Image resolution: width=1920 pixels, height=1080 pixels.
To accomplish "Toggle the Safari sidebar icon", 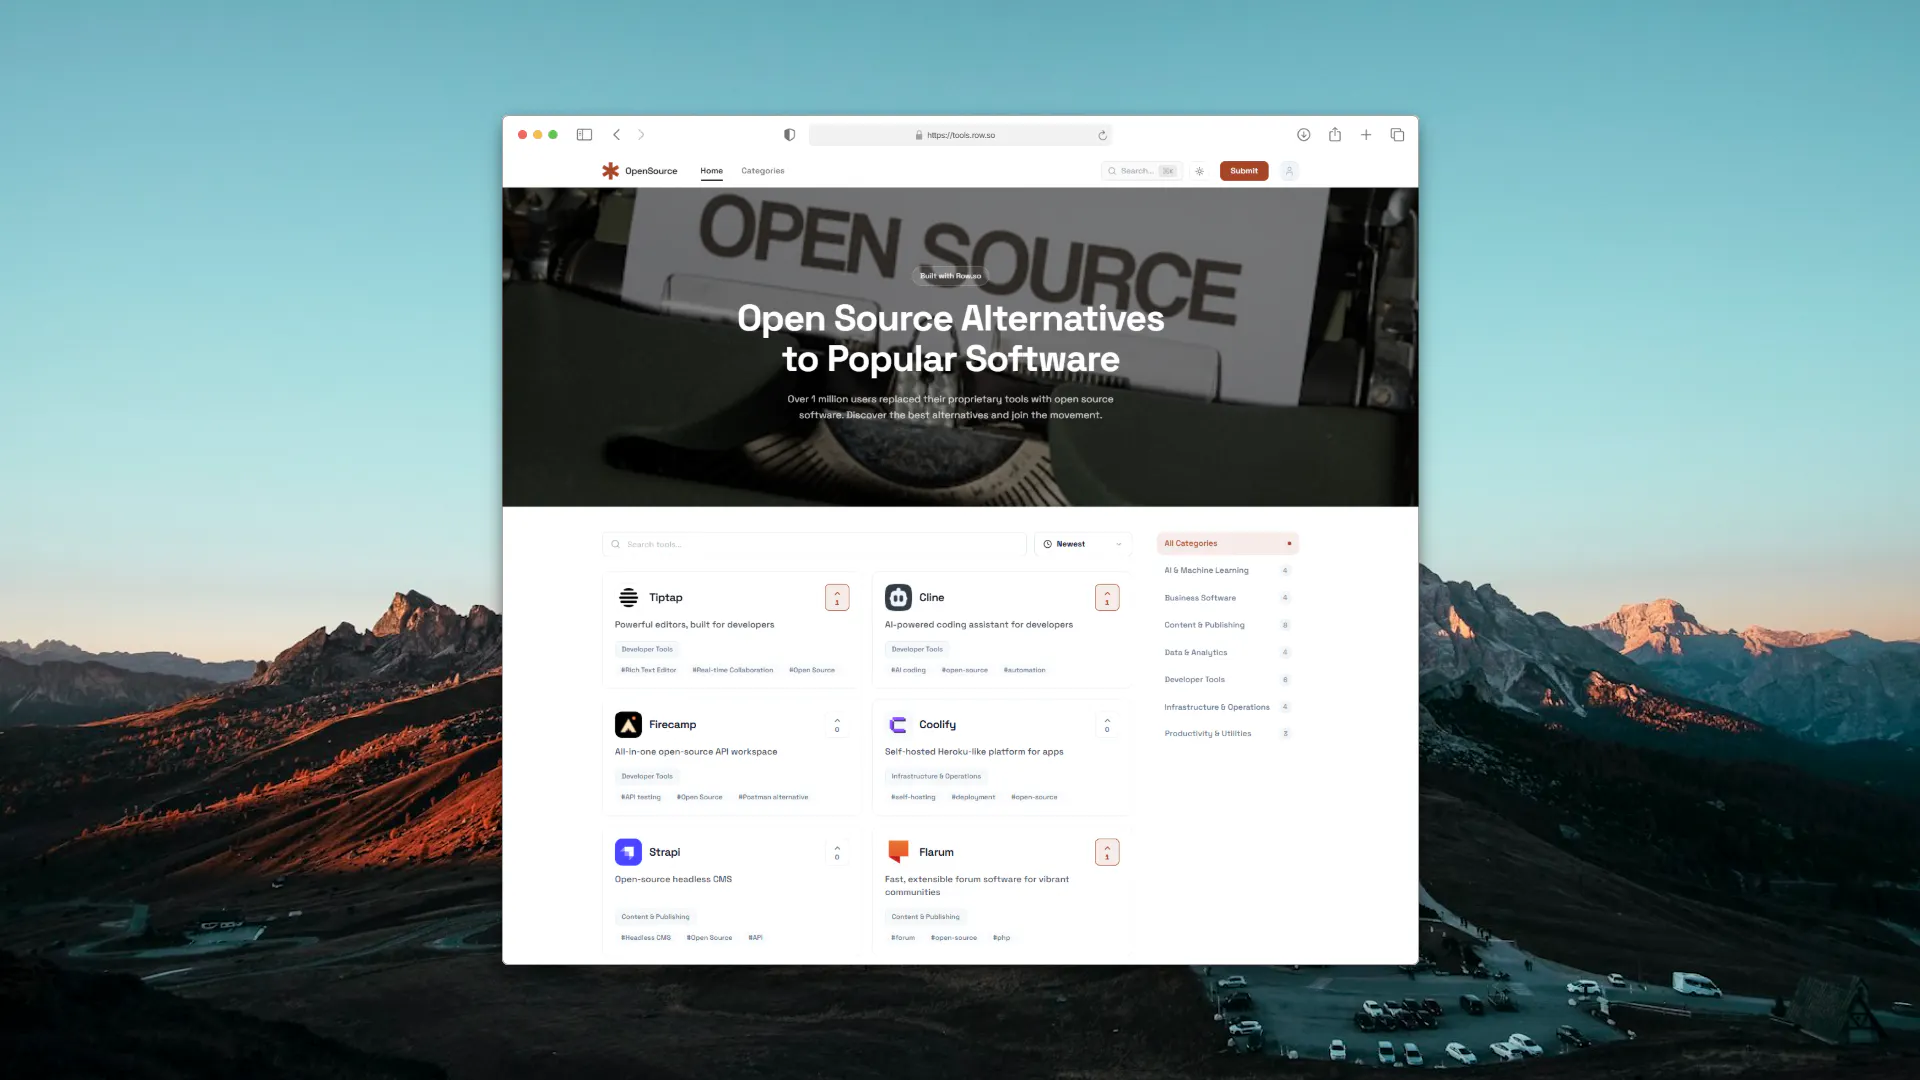I will (584, 135).
